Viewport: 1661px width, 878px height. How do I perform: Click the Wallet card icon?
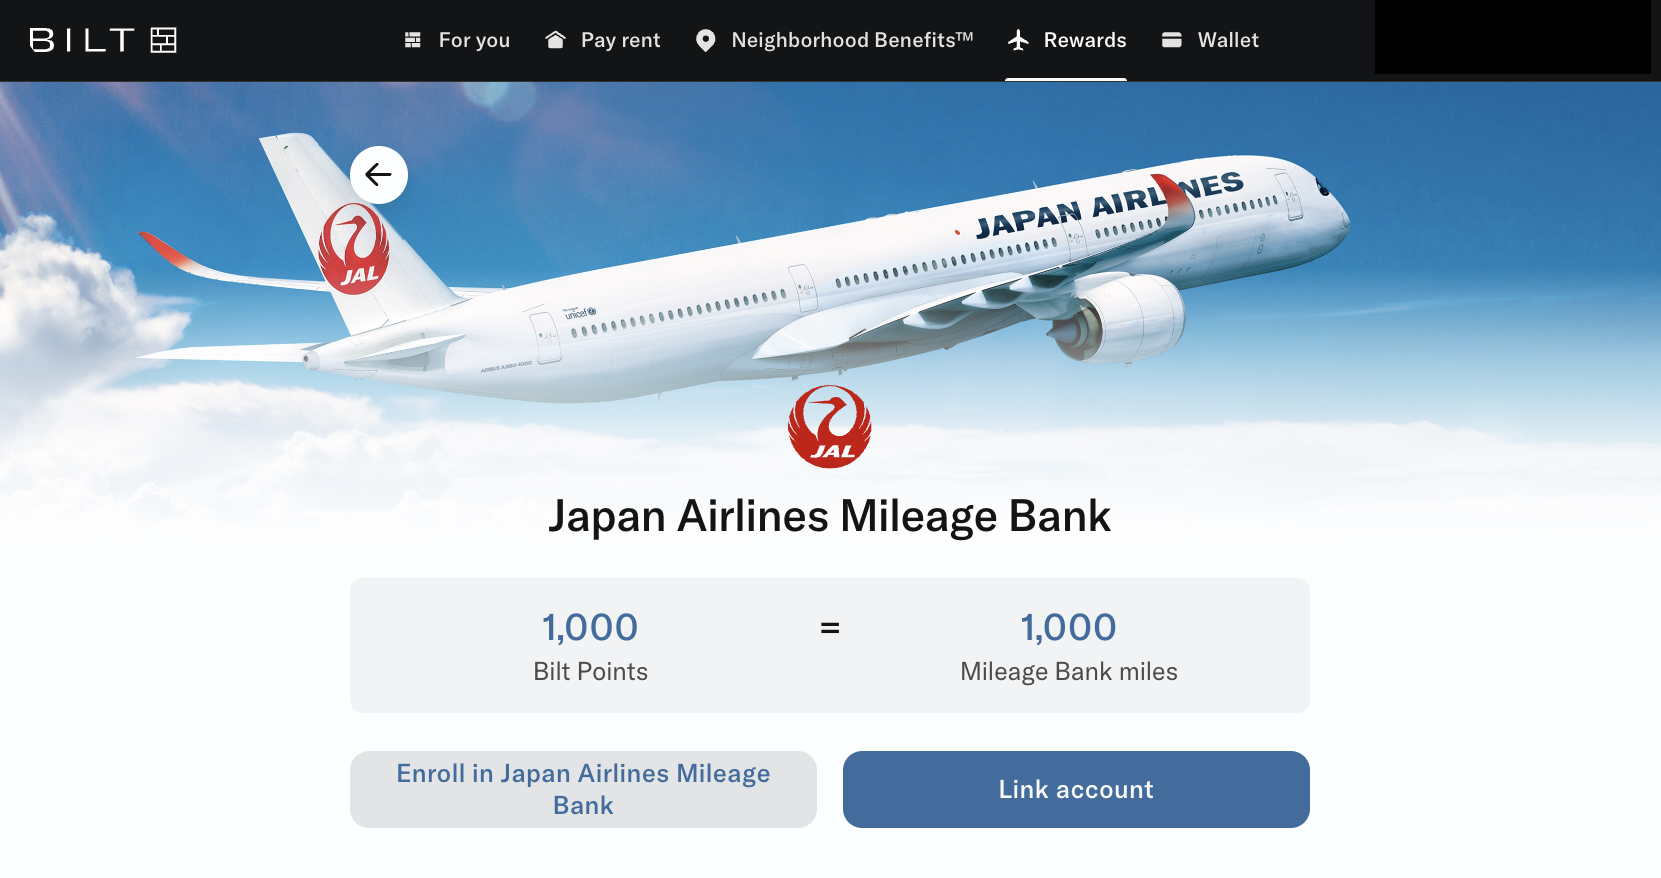[1172, 40]
